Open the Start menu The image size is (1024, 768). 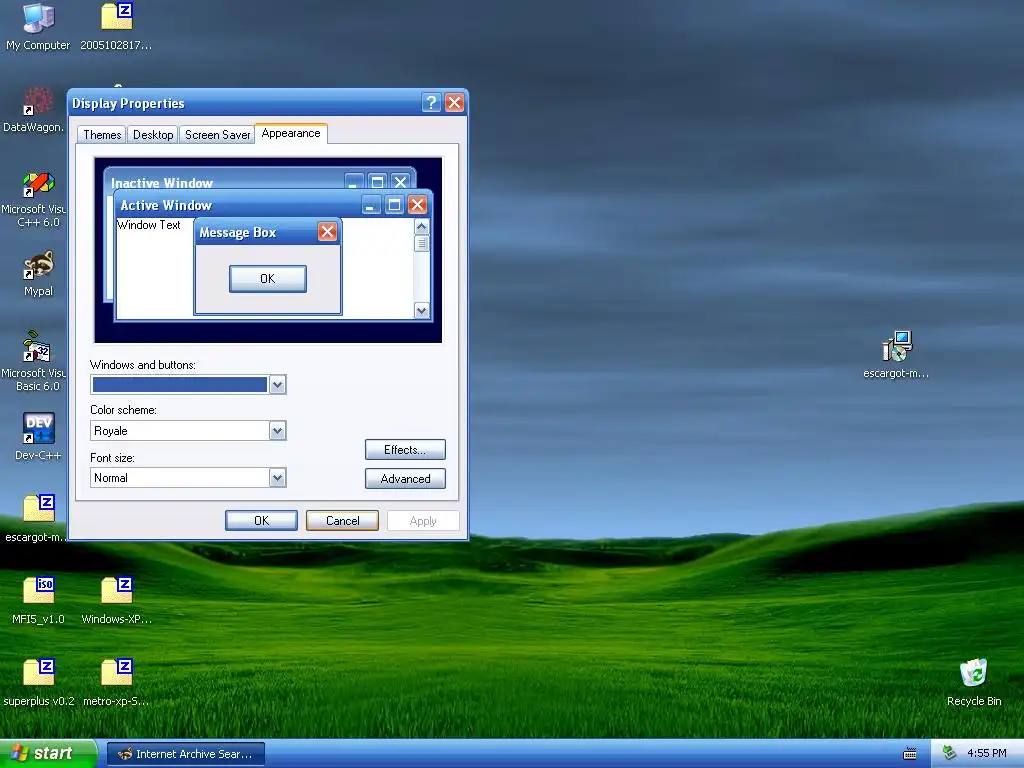point(48,754)
